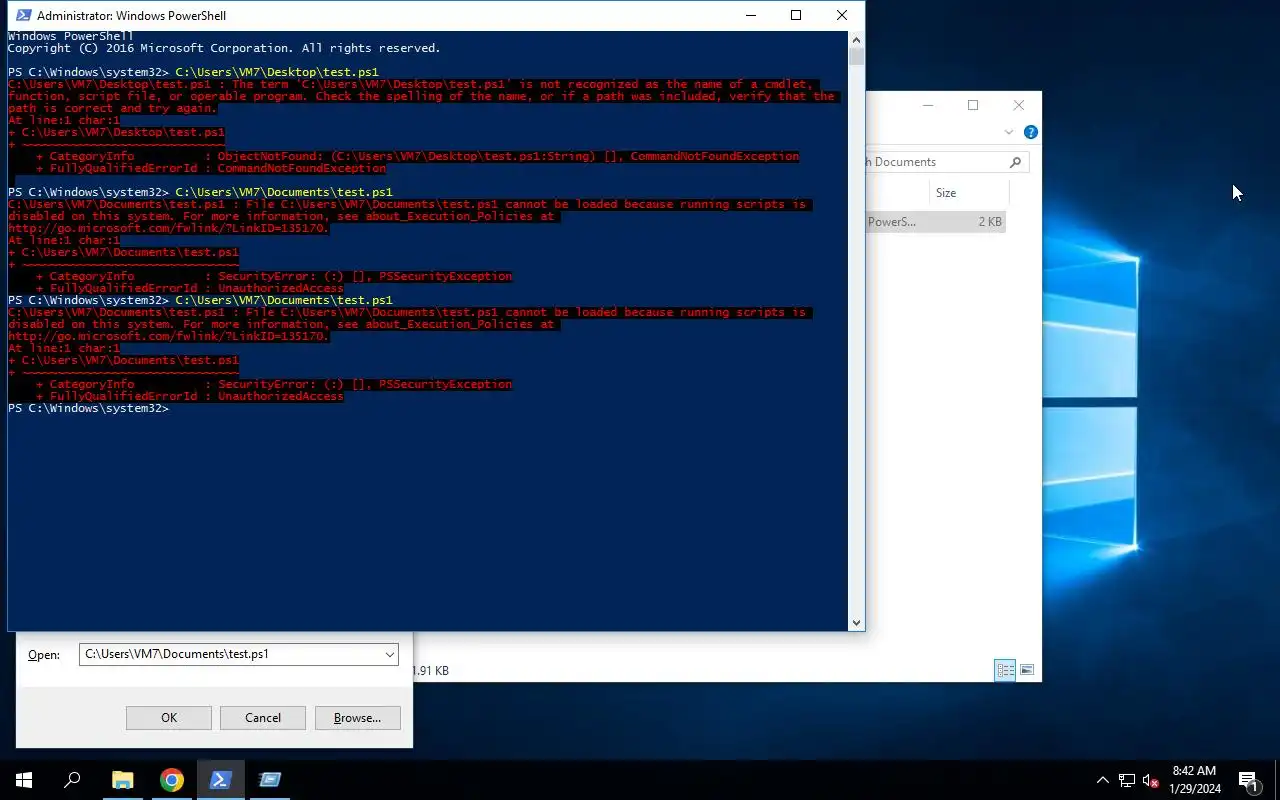Open the notification action center

pos(1248,780)
